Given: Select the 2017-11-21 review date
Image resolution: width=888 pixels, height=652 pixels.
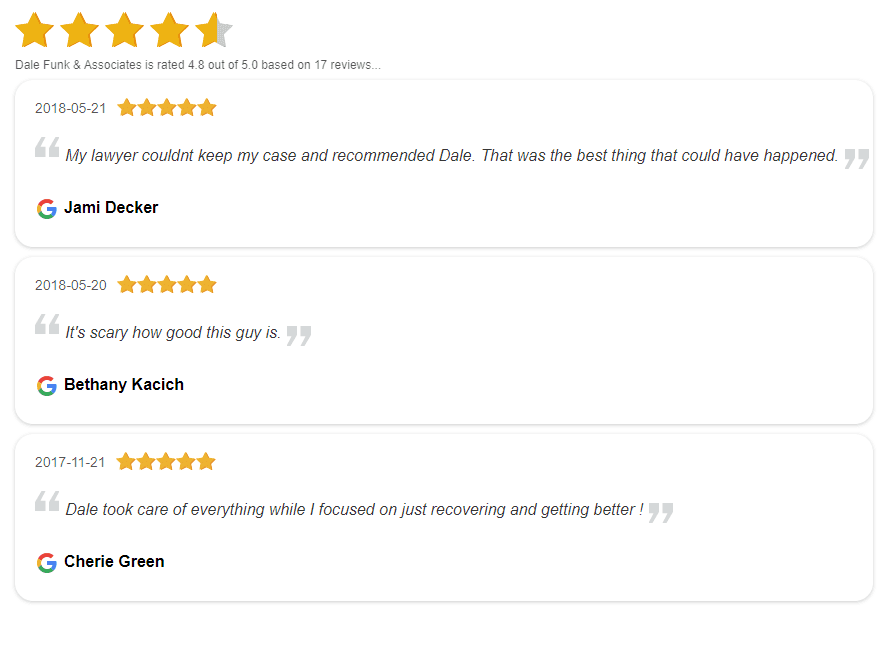Looking at the screenshot, I should [x=70, y=462].
